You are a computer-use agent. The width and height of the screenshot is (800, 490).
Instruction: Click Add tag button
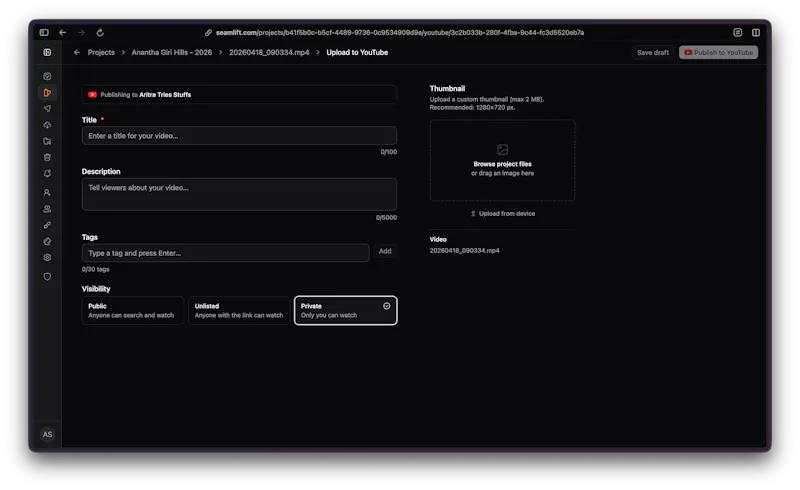385,251
